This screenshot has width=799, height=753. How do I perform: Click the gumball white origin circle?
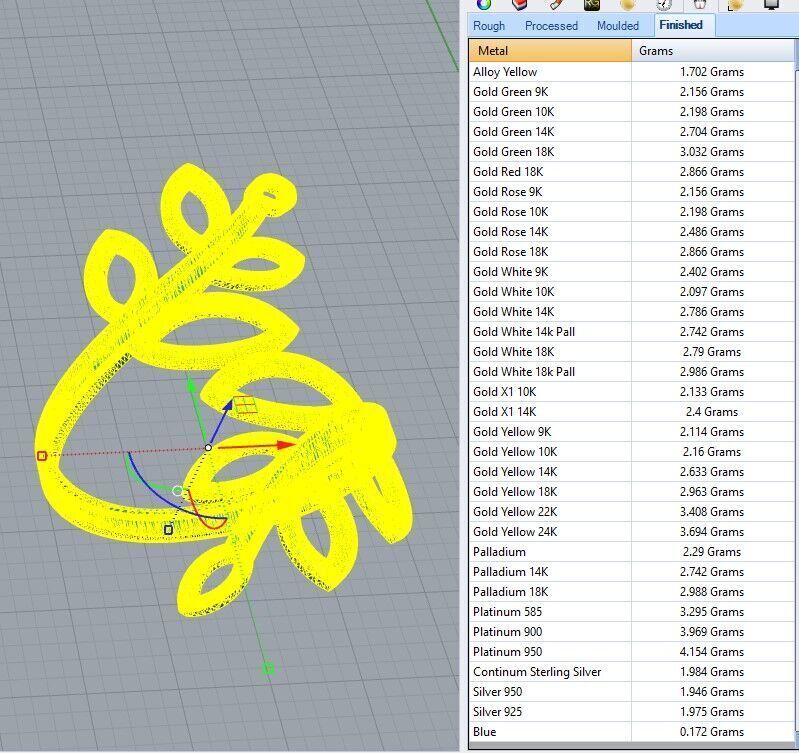coord(208,447)
